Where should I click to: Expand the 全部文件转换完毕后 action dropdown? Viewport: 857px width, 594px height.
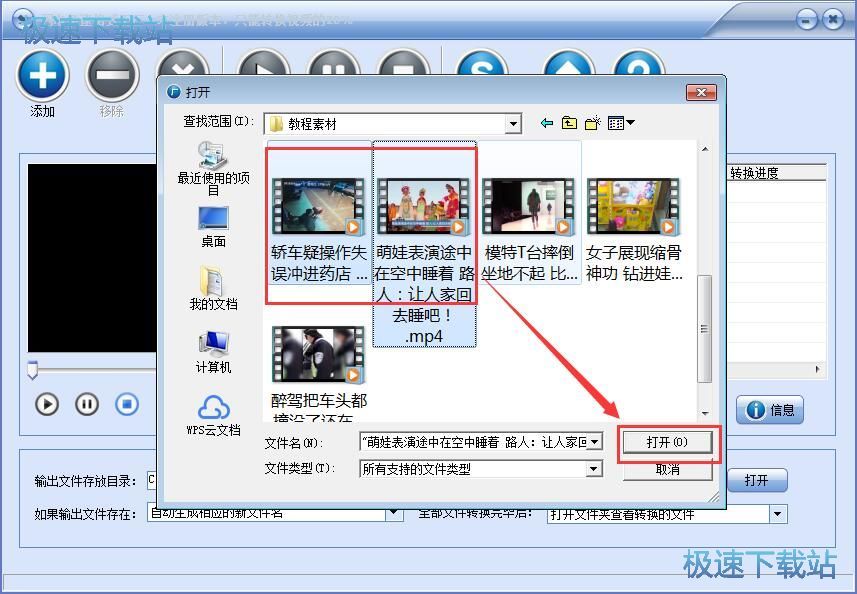[x=778, y=514]
